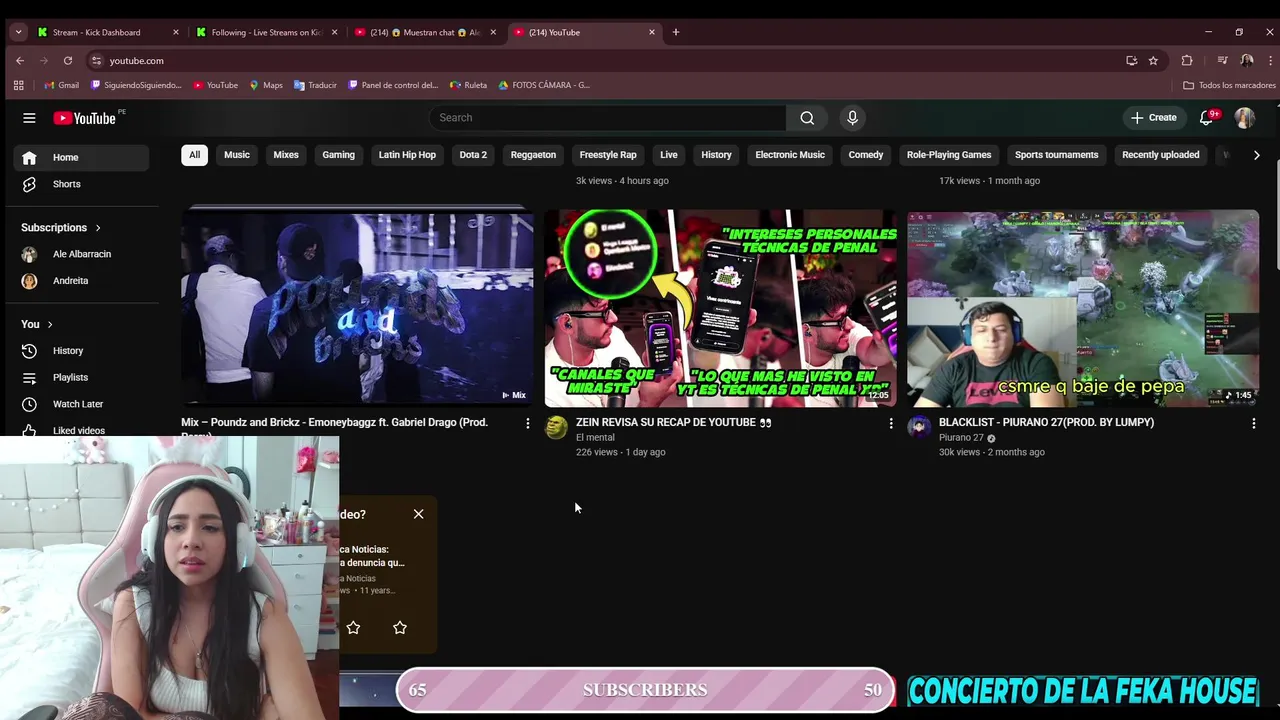Open the account avatar menu
1280x720 pixels.
pyautogui.click(x=1244, y=118)
